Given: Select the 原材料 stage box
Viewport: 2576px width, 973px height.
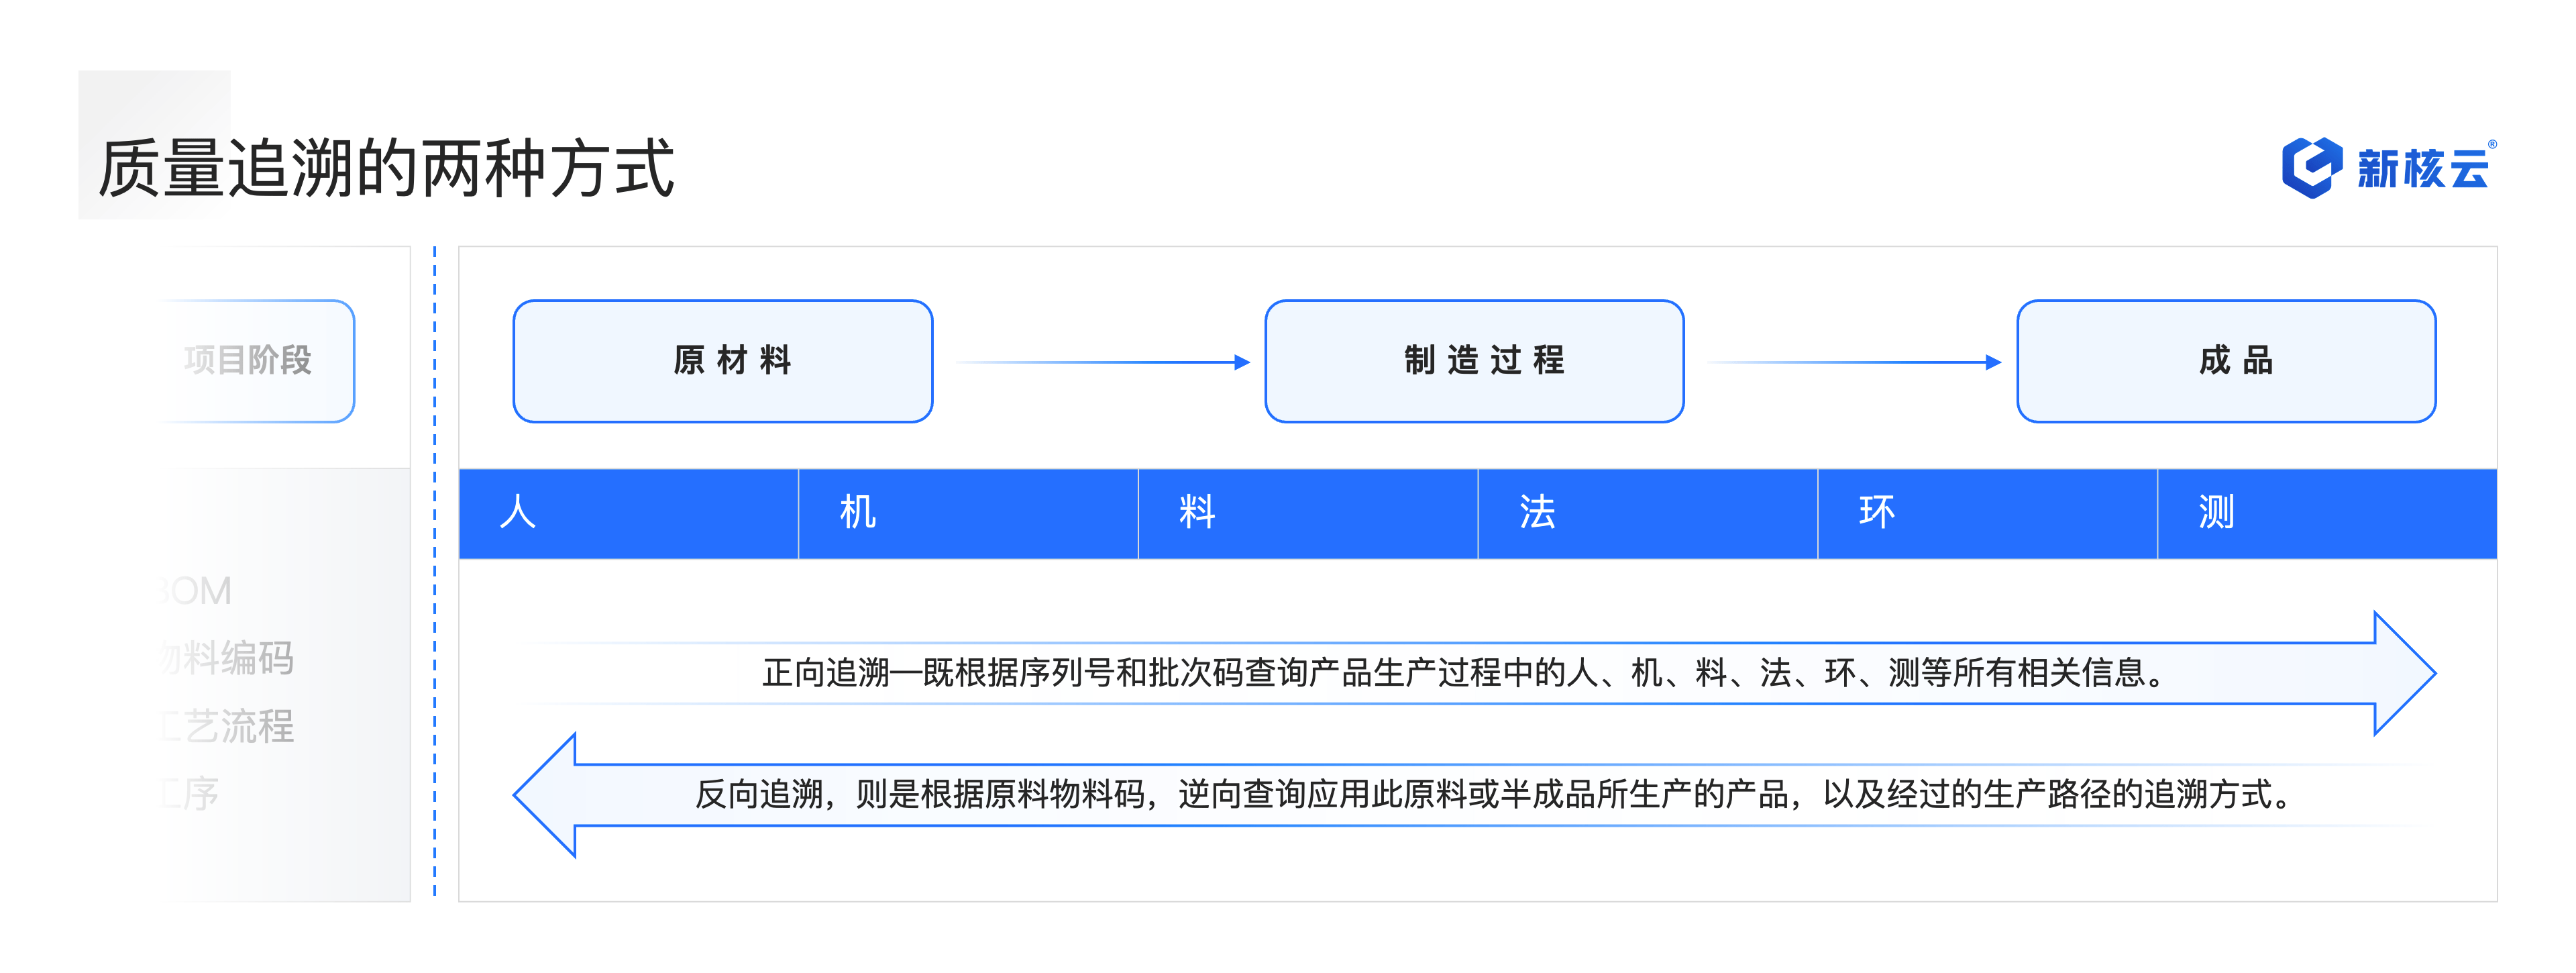Looking at the screenshot, I should click(722, 361).
